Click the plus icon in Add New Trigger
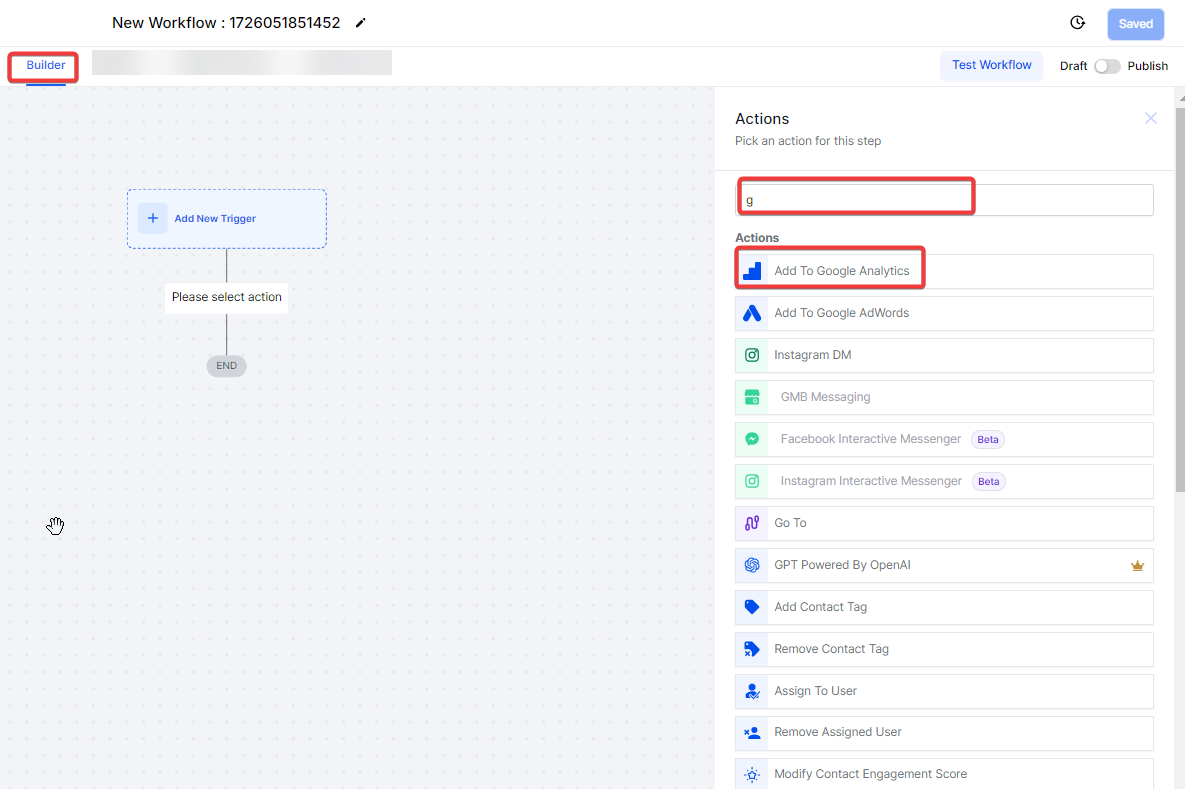This screenshot has width=1185, height=789. tap(153, 218)
